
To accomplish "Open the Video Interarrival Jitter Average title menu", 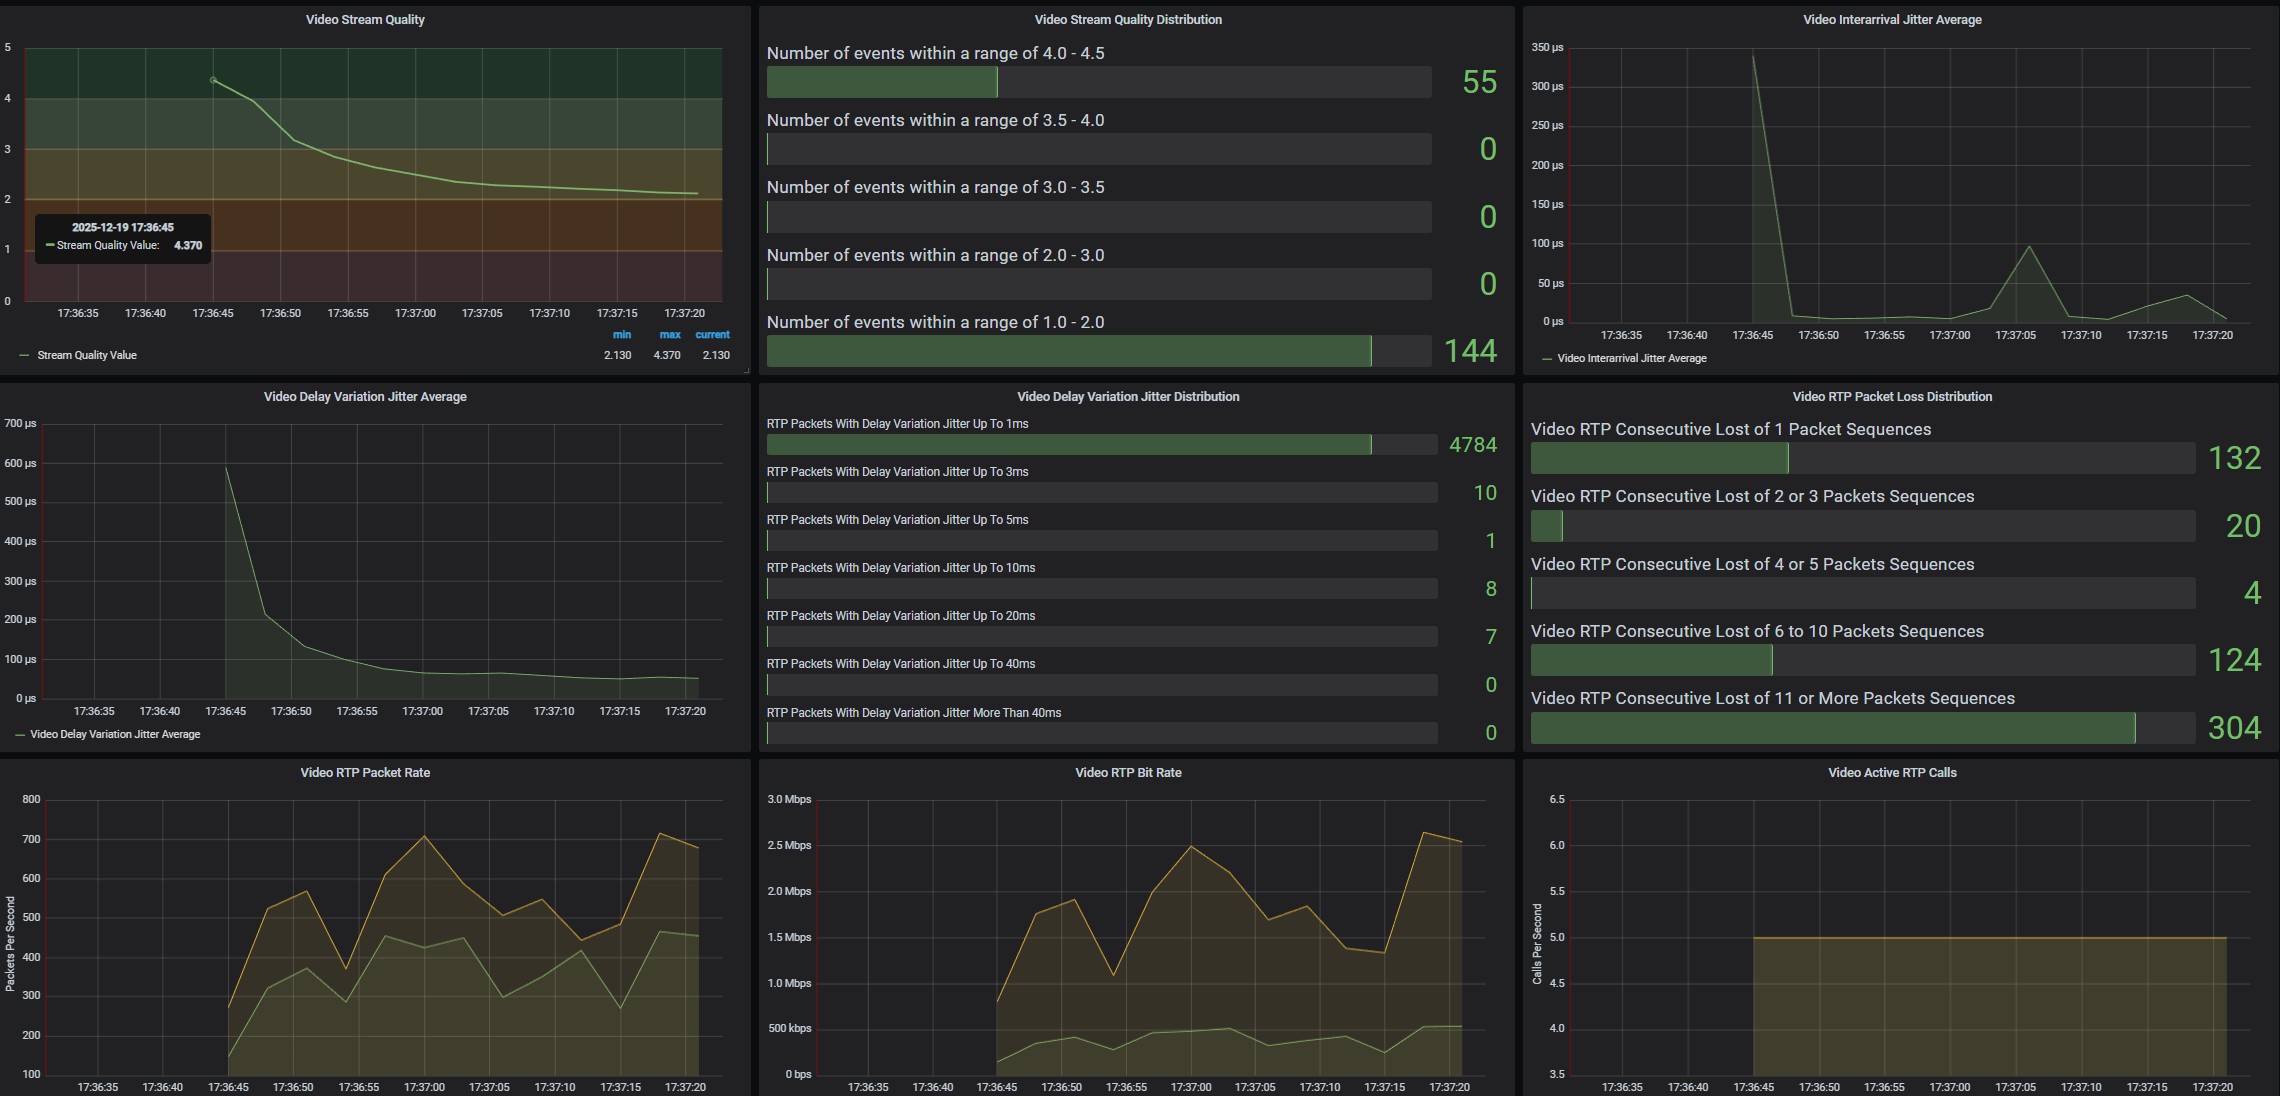I will pos(1891,20).
